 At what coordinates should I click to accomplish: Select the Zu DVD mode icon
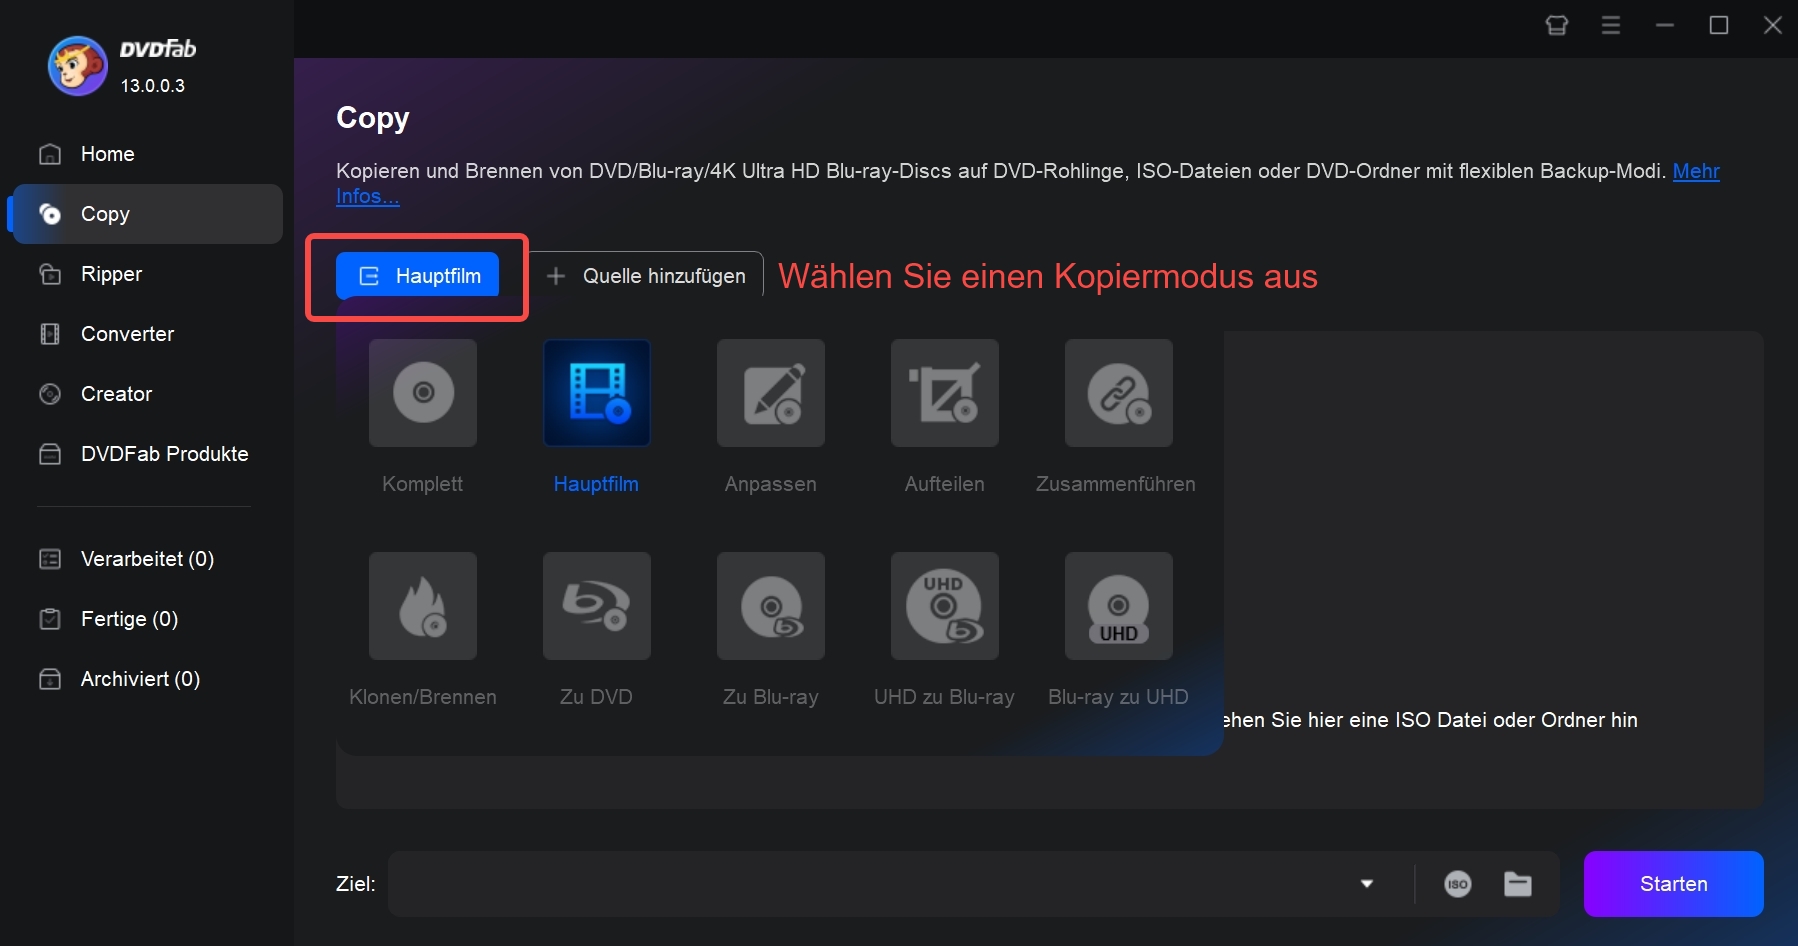(x=597, y=606)
